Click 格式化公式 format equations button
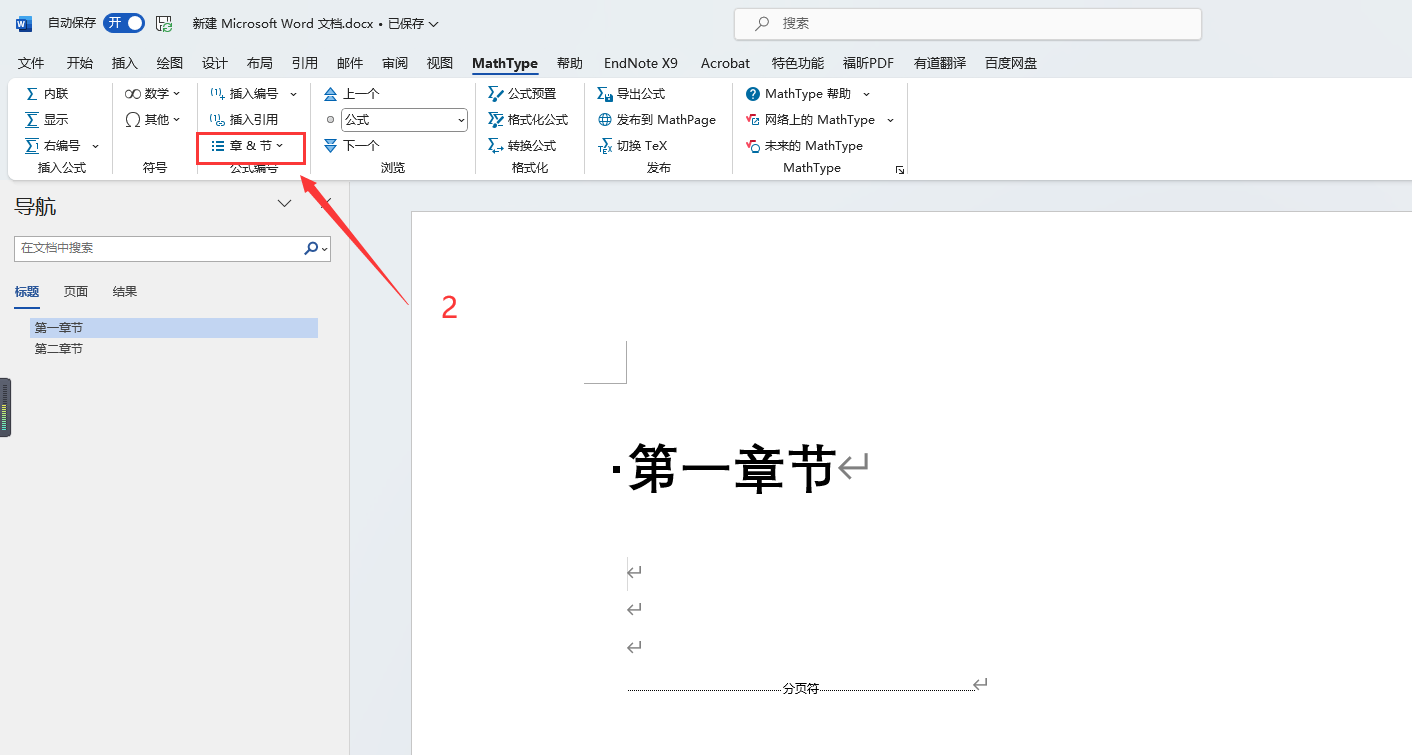This screenshot has width=1412, height=755. 527,119
